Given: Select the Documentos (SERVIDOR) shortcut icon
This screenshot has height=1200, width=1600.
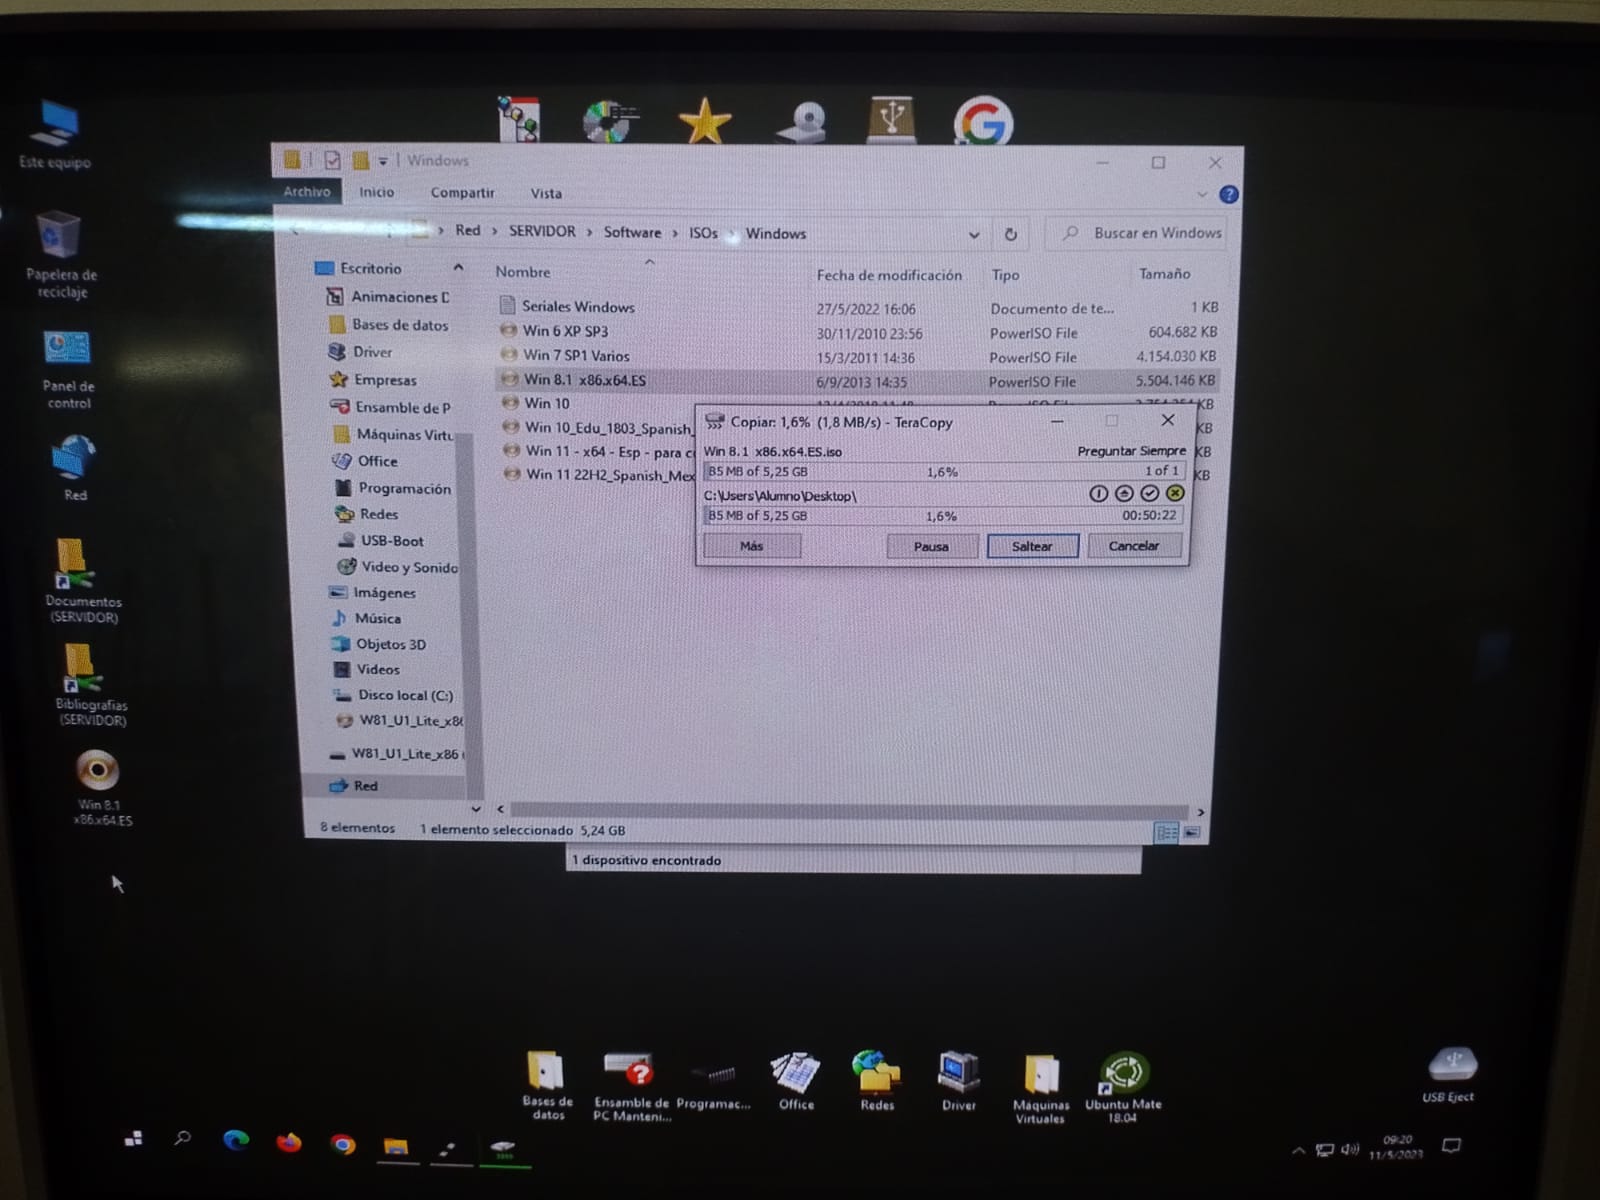Looking at the screenshot, I should point(83,580).
